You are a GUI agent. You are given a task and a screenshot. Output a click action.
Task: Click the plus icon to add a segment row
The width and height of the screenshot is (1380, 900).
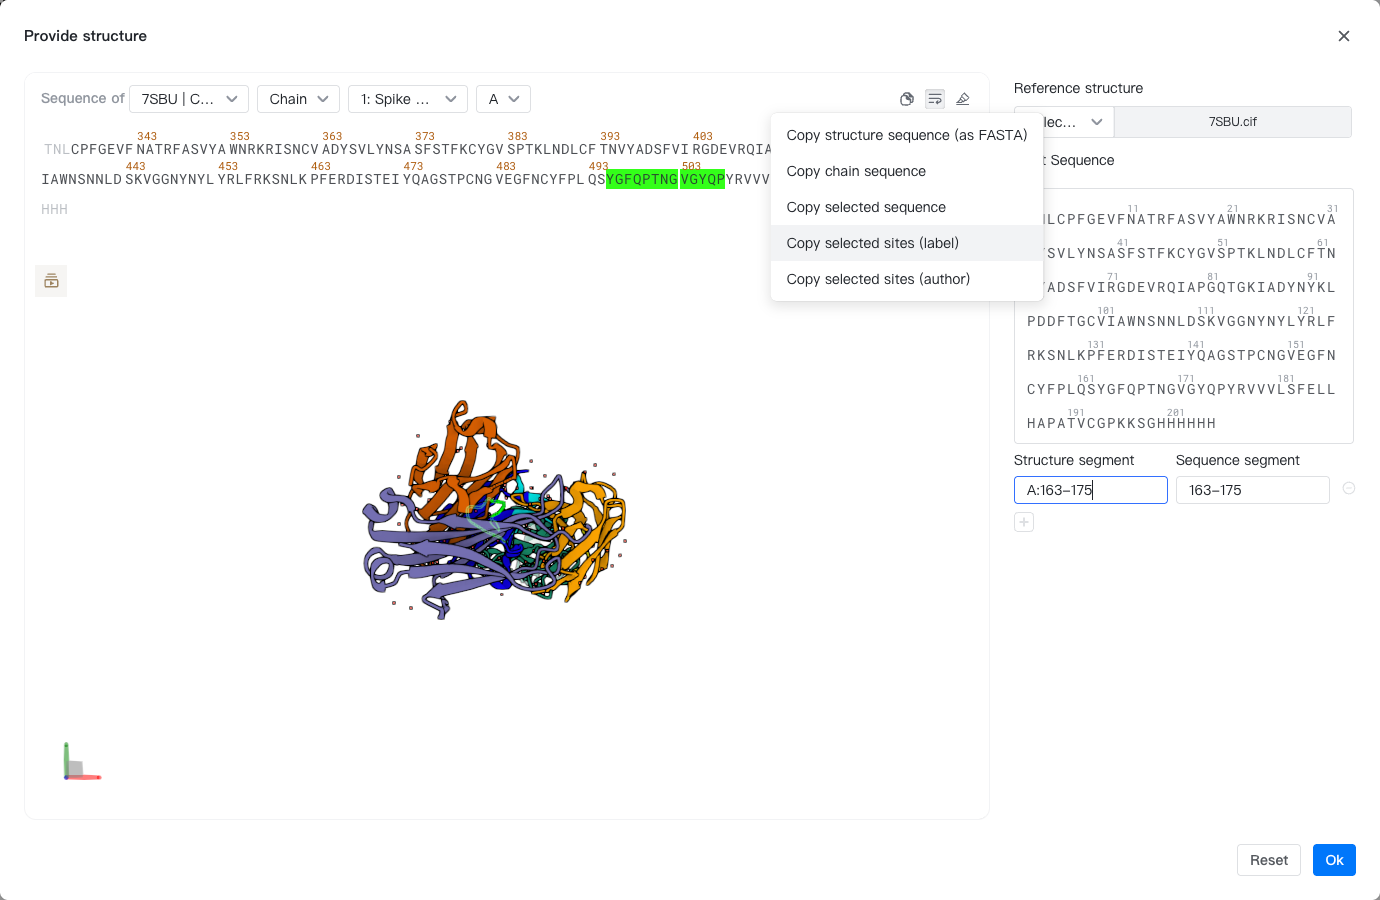pyautogui.click(x=1023, y=521)
